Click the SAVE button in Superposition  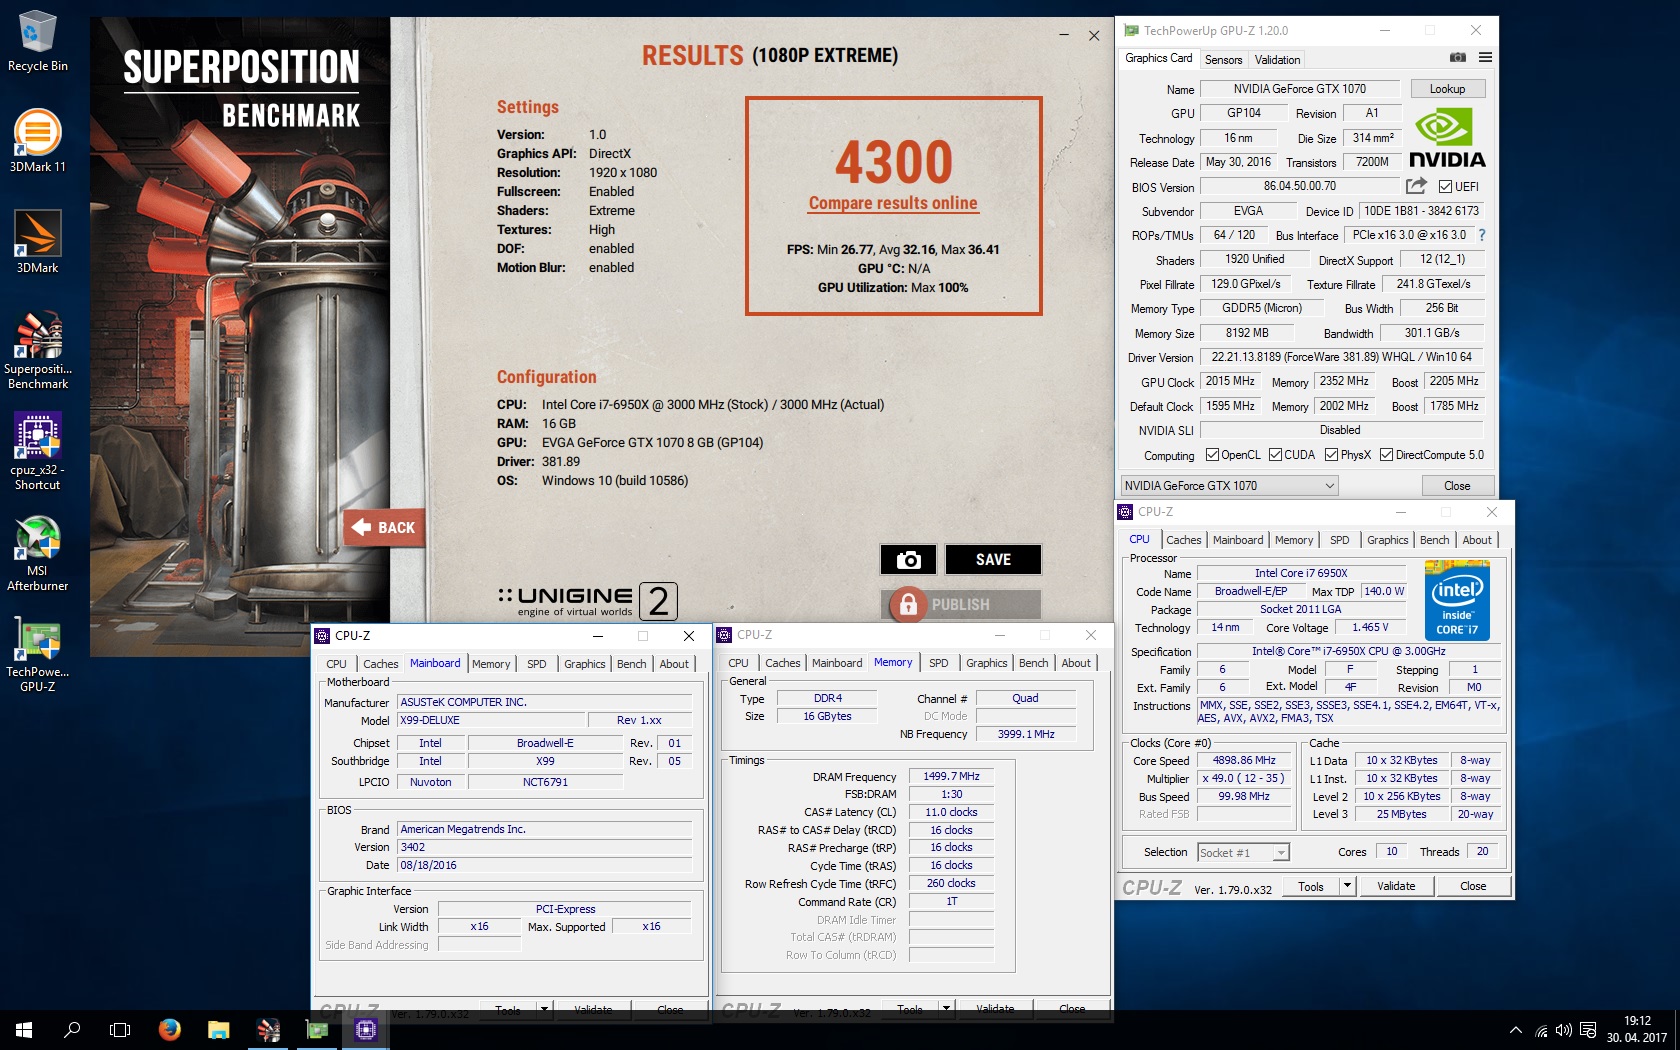[993, 560]
